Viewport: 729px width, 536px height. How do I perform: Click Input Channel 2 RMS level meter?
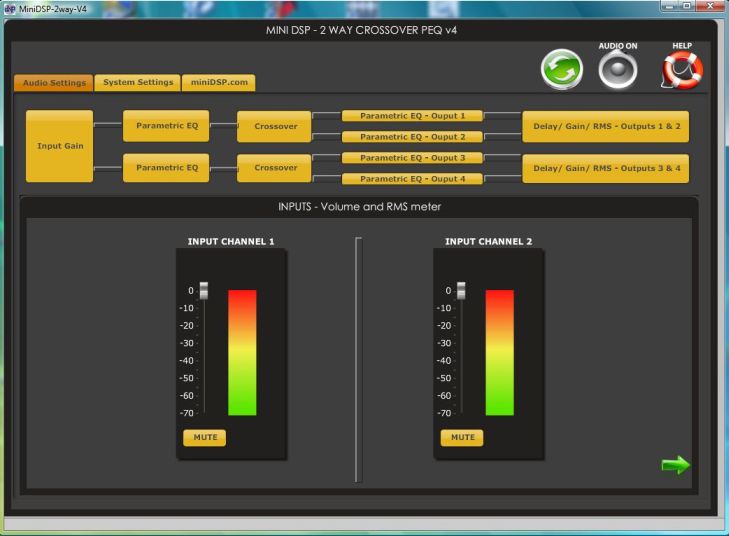pyautogui.click(x=500, y=352)
